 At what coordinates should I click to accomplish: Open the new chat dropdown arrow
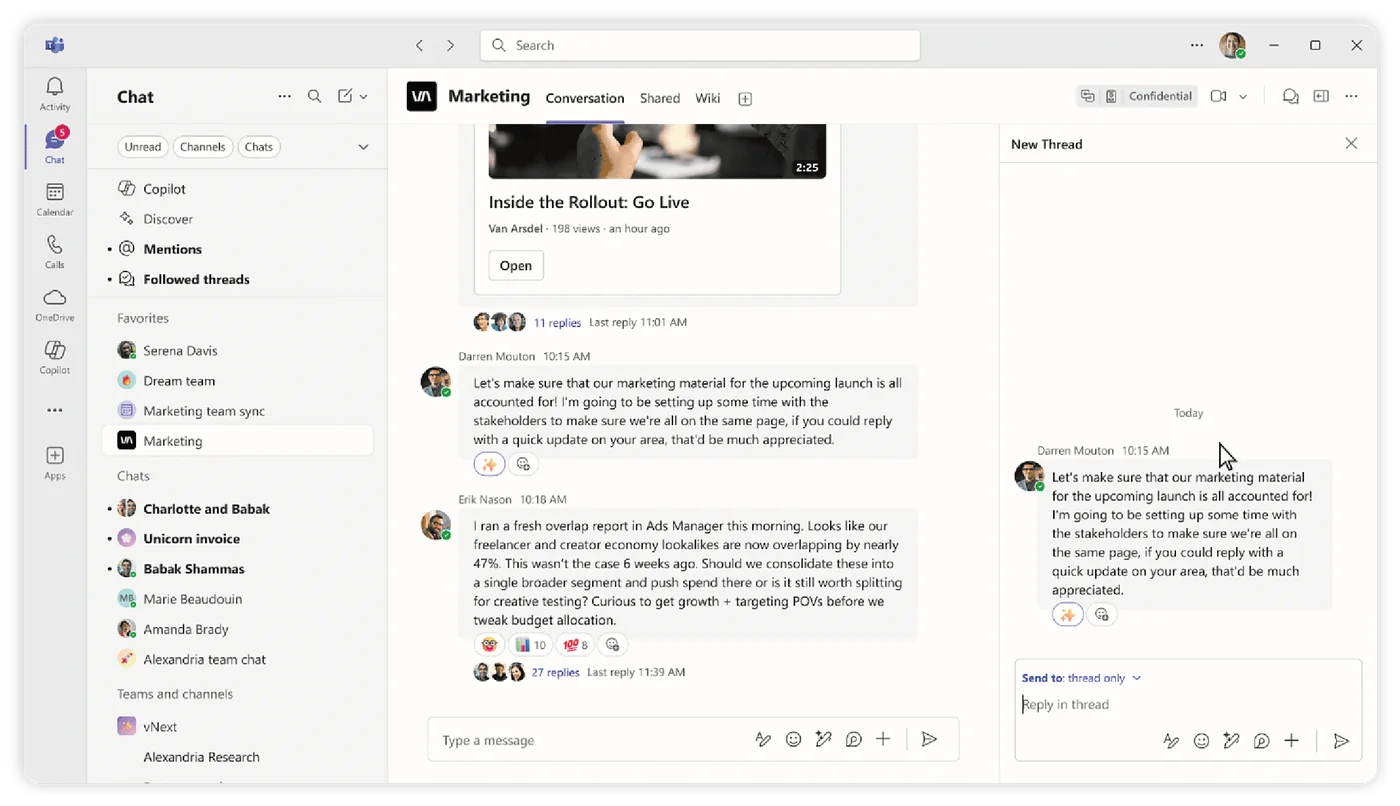363,96
